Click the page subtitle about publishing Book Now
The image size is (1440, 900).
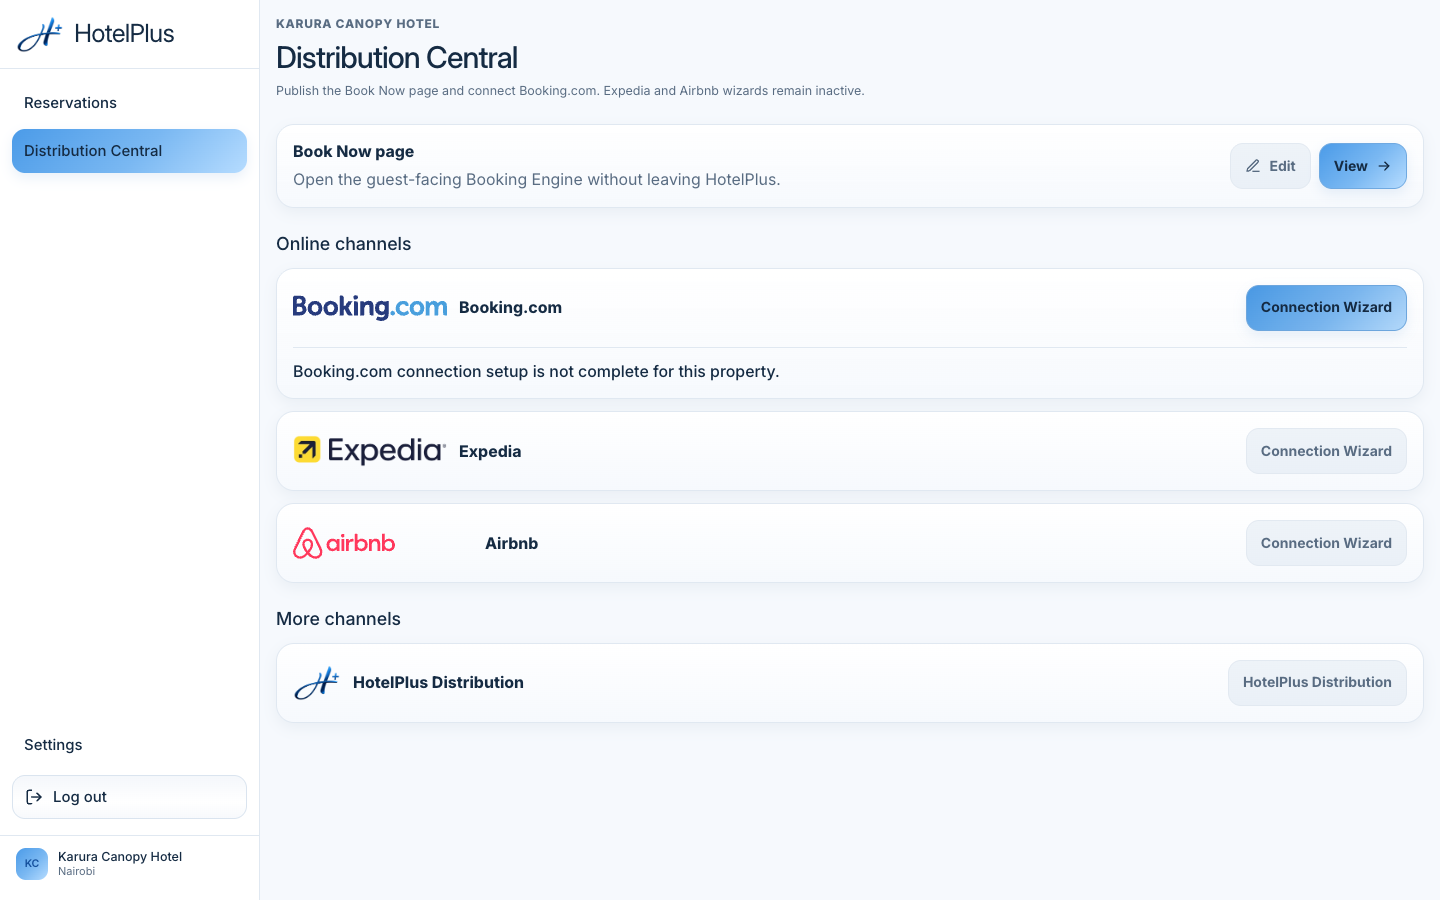click(x=570, y=91)
